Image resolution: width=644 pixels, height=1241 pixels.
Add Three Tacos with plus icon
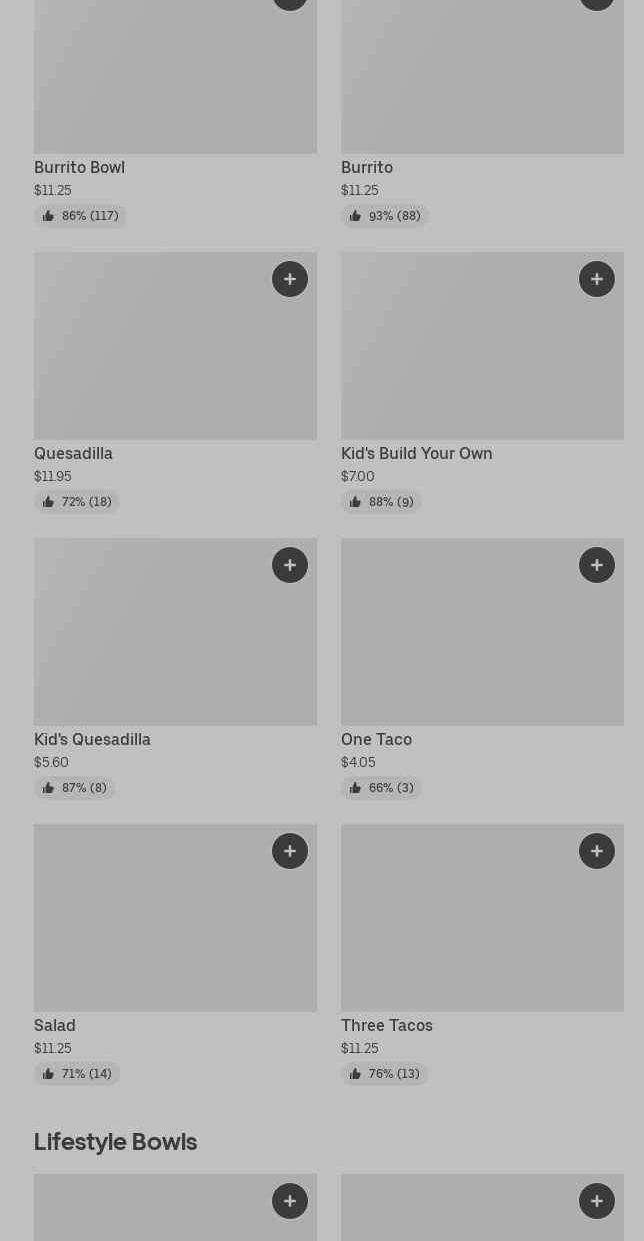[x=597, y=851]
